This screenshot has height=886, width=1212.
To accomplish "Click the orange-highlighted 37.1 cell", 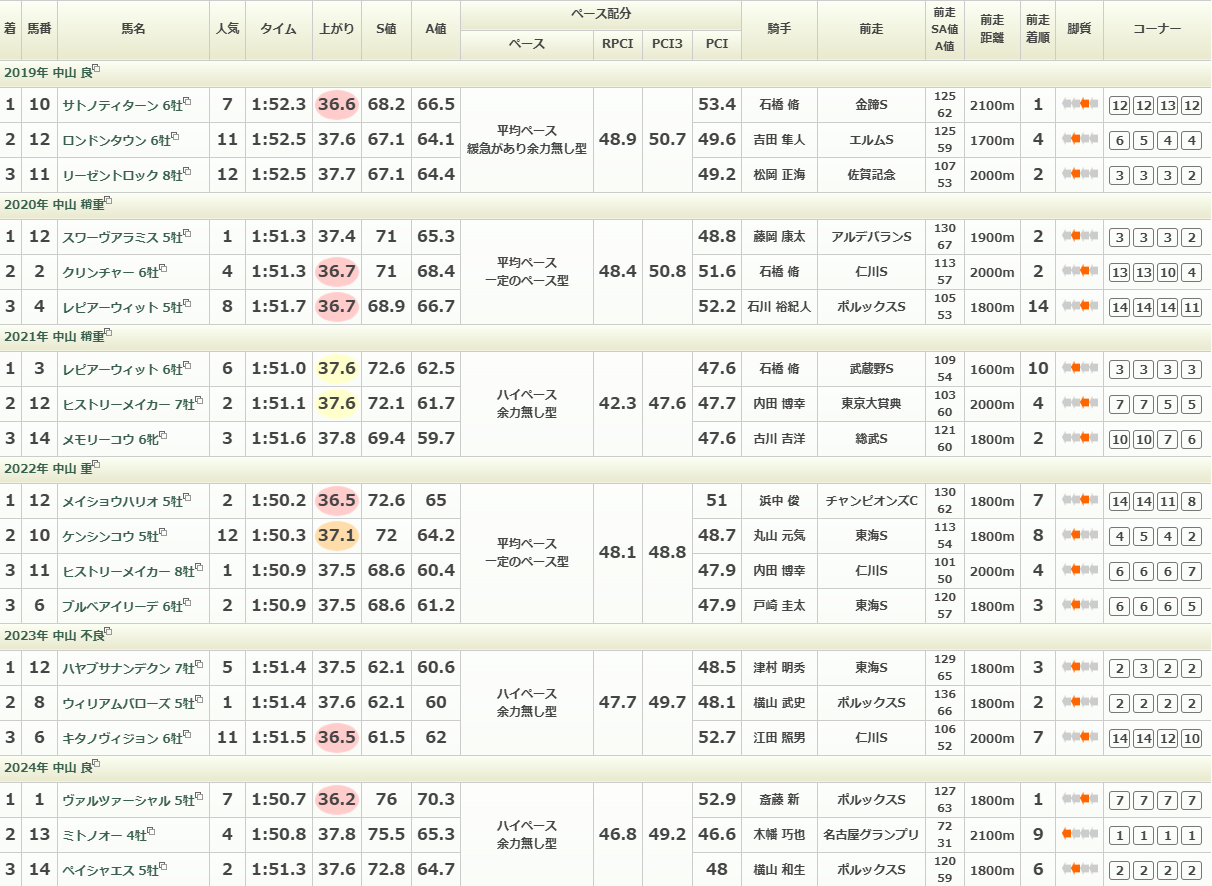I will 336,536.
